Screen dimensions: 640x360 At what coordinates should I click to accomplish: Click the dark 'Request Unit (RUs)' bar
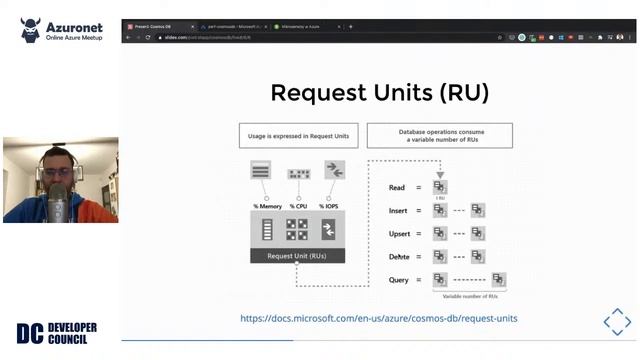point(298,256)
